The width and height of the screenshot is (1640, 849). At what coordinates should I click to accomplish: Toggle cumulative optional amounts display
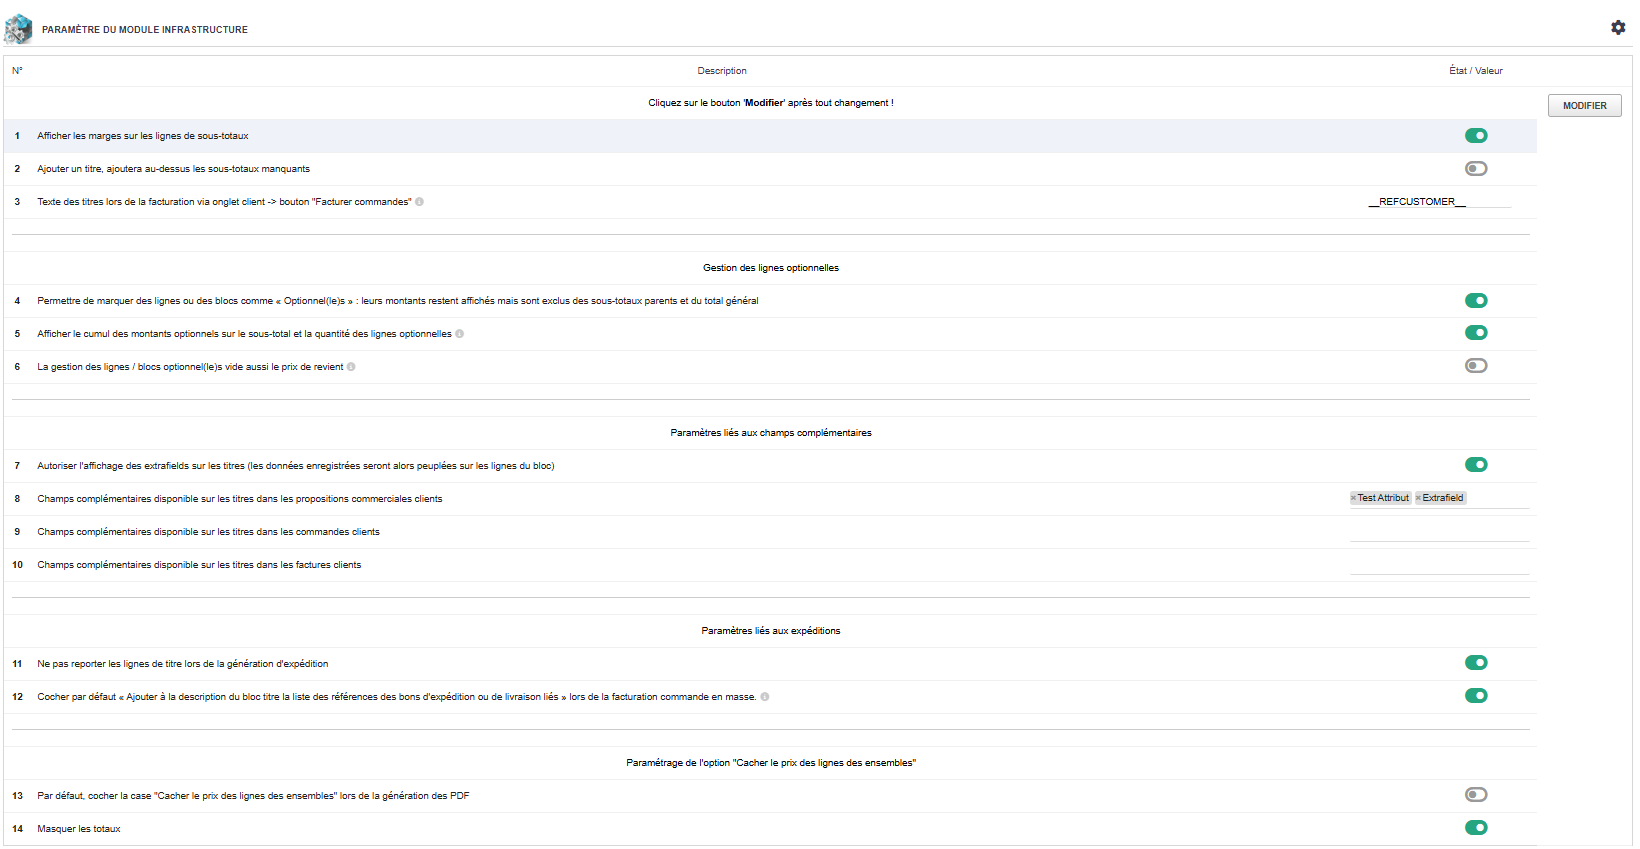click(1476, 333)
